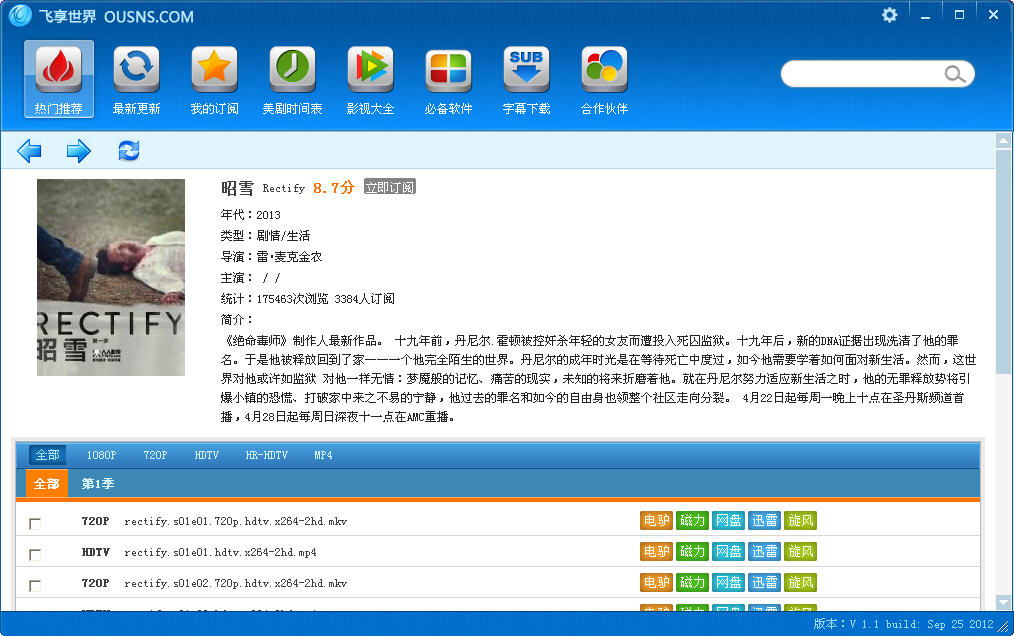Select the HR-HDTV quality tab
This screenshot has width=1014, height=636.
(x=266, y=455)
